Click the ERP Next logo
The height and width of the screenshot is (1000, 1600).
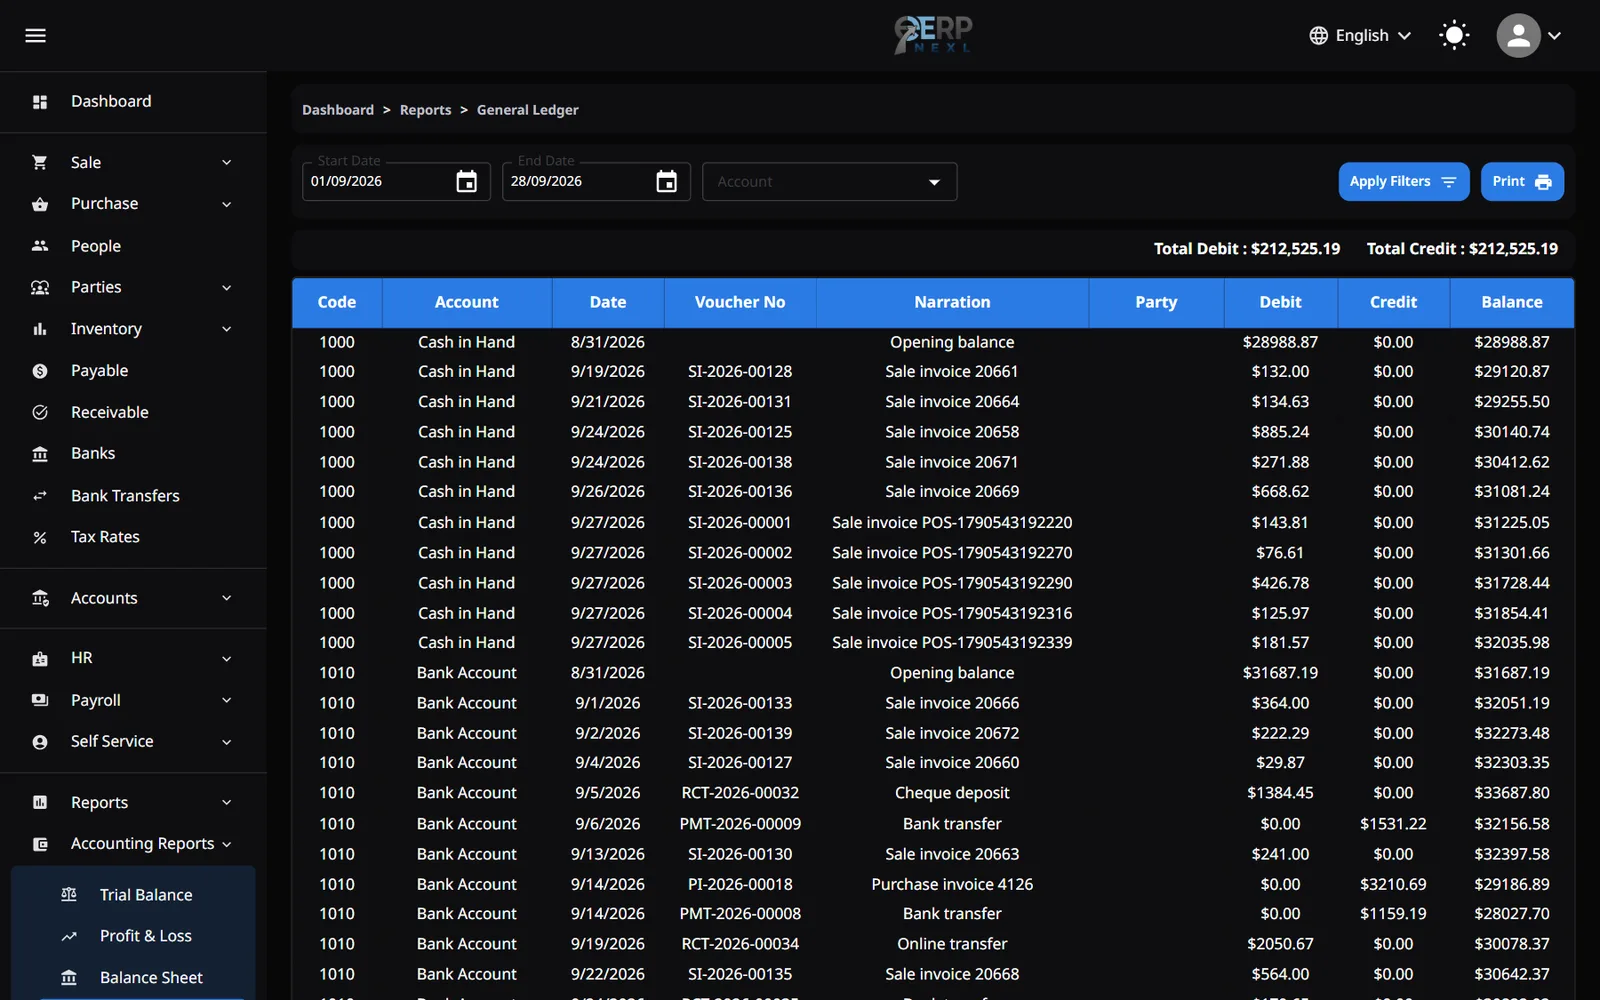point(933,35)
